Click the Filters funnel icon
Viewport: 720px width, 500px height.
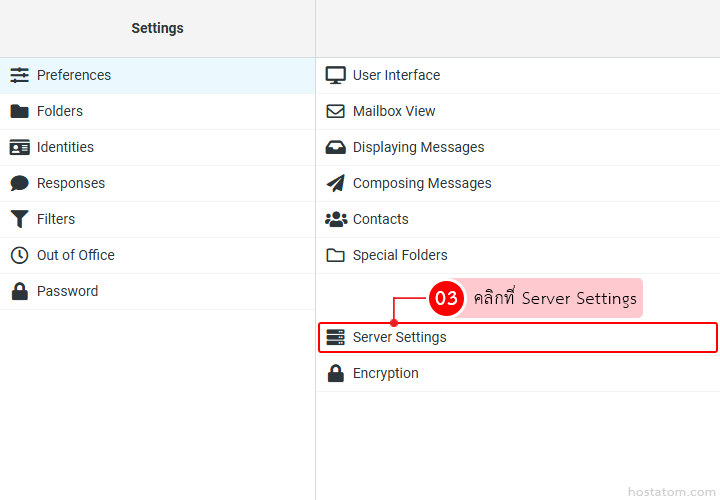(x=19, y=219)
